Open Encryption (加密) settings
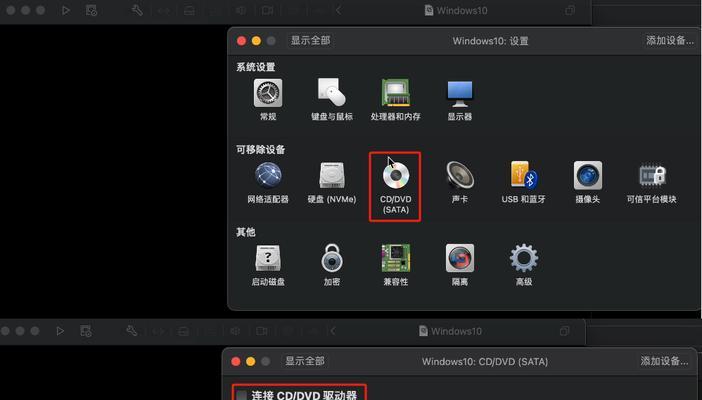Screen dimensions: 702x400 pyautogui.click(x=332, y=258)
